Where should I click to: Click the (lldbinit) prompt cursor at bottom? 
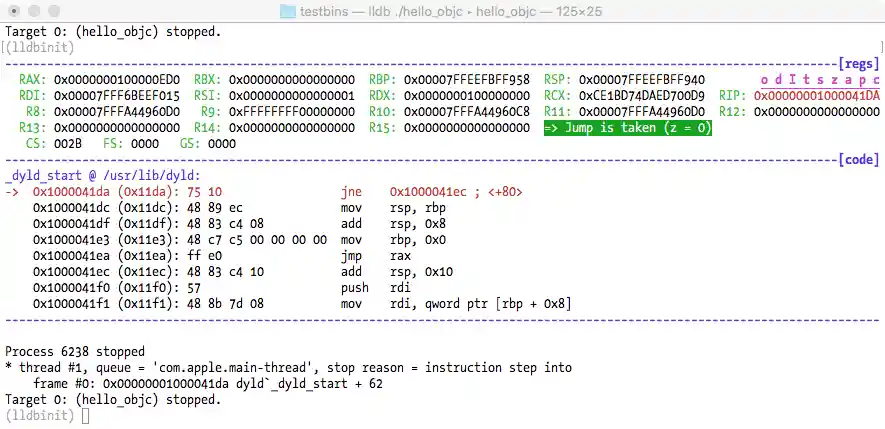[85, 416]
